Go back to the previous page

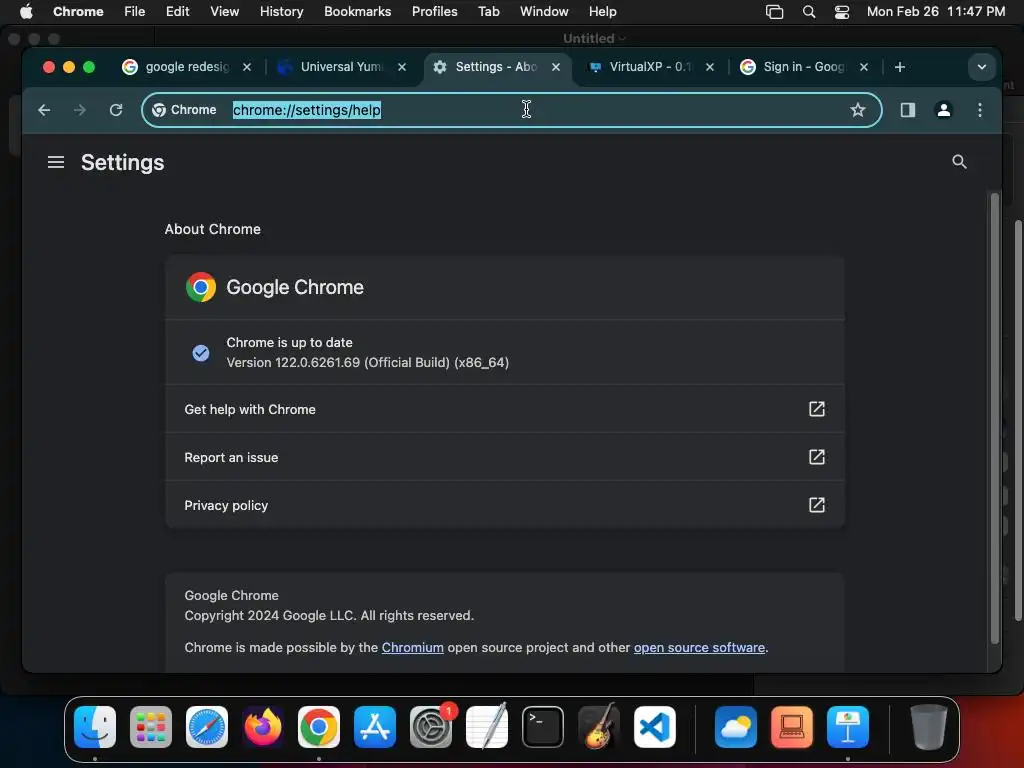[x=44, y=110]
